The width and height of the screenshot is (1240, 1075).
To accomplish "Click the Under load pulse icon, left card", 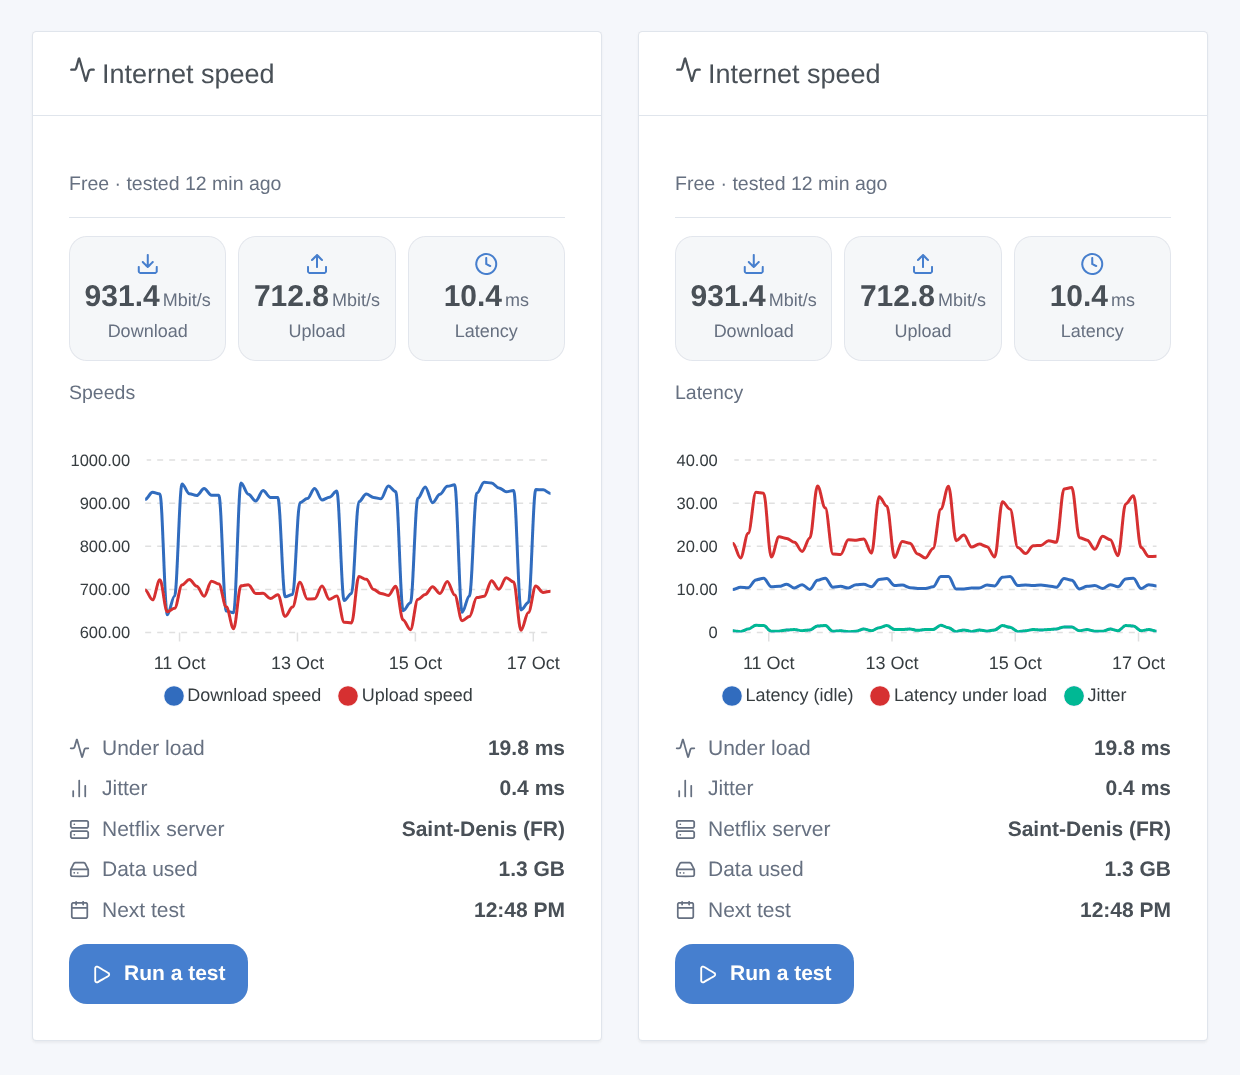I will click(80, 748).
